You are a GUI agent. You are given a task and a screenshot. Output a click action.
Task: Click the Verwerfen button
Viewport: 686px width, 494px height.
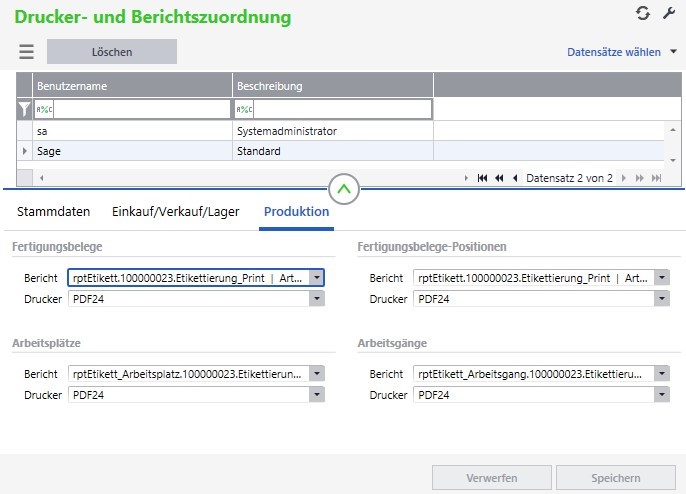click(x=491, y=478)
